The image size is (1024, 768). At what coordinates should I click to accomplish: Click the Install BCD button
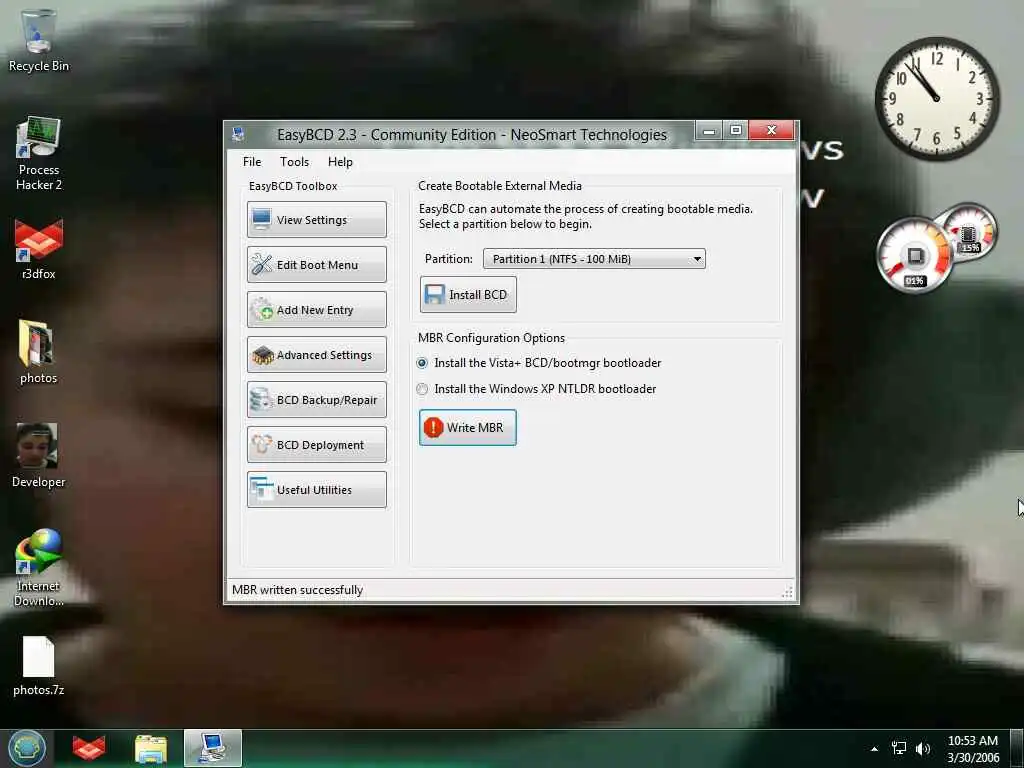468,295
